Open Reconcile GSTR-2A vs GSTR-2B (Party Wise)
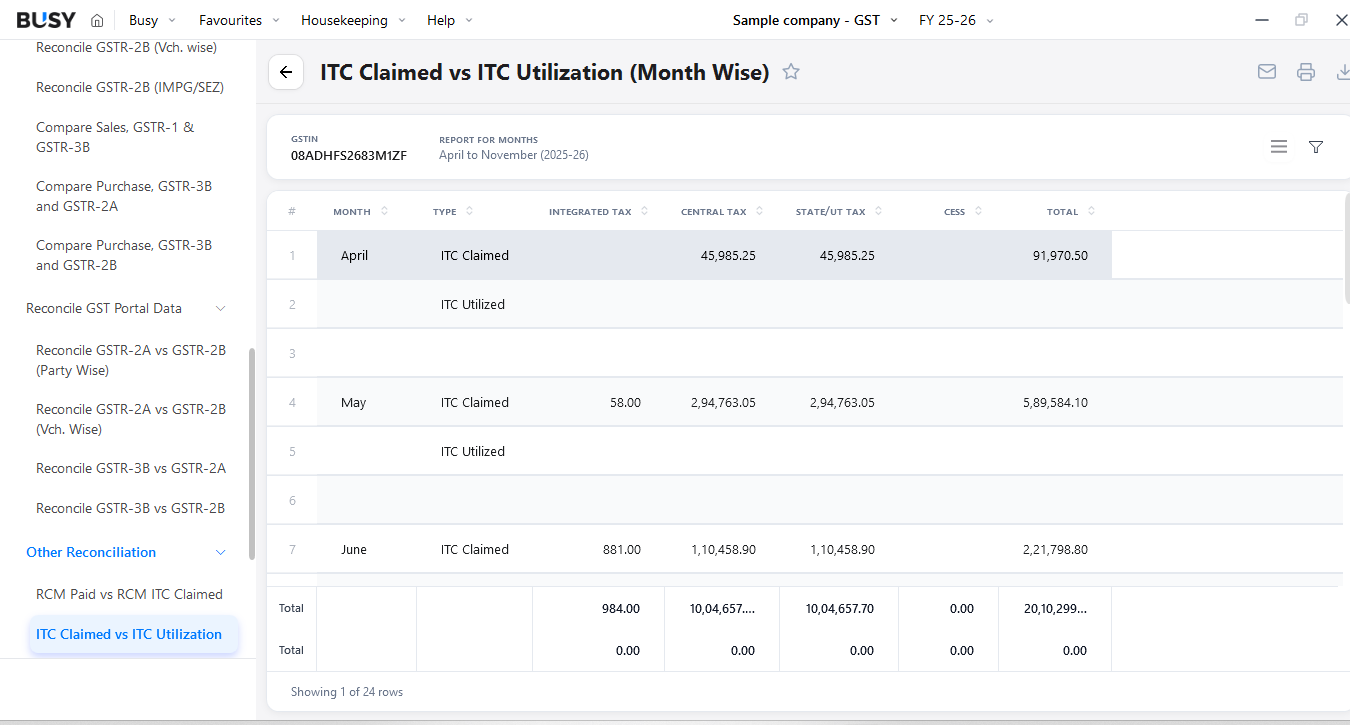The width and height of the screenshot is (1350, 725). click(x=130, y=360)
